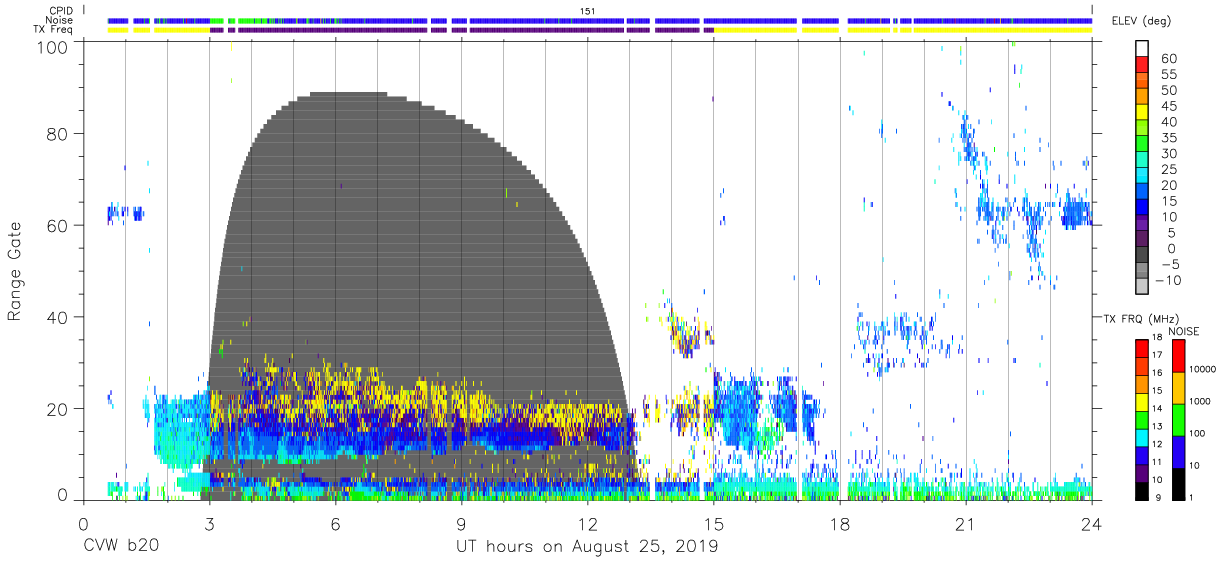Click the CPID value '151'
Screen dimensions: 1228x567
588,10
